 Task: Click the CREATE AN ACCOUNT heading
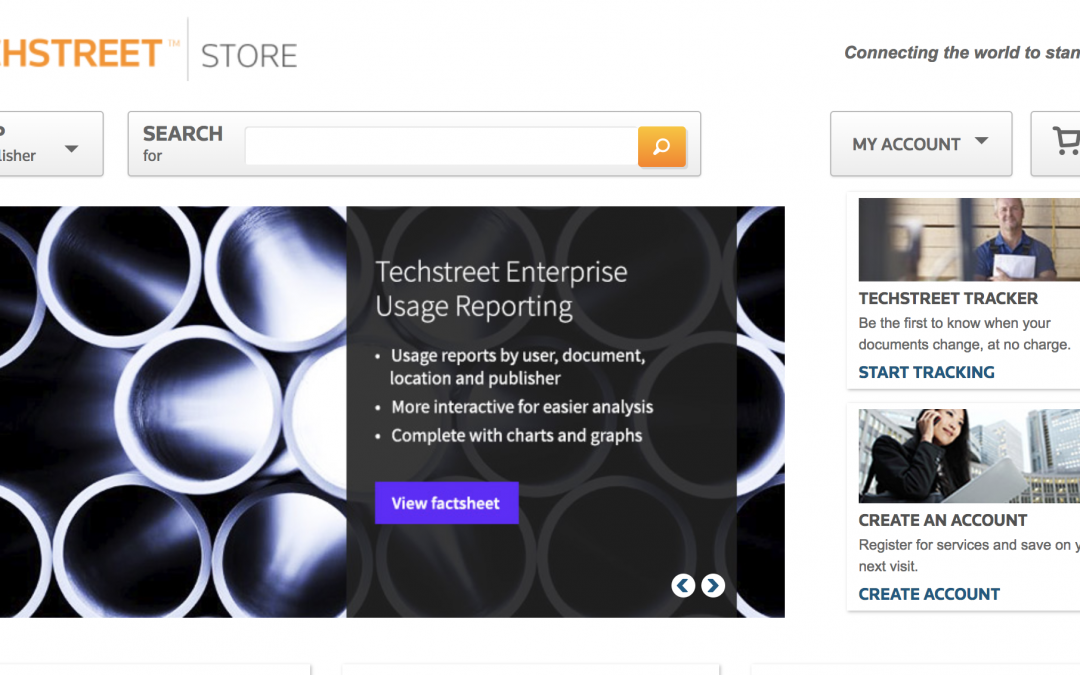click(942, 520)
